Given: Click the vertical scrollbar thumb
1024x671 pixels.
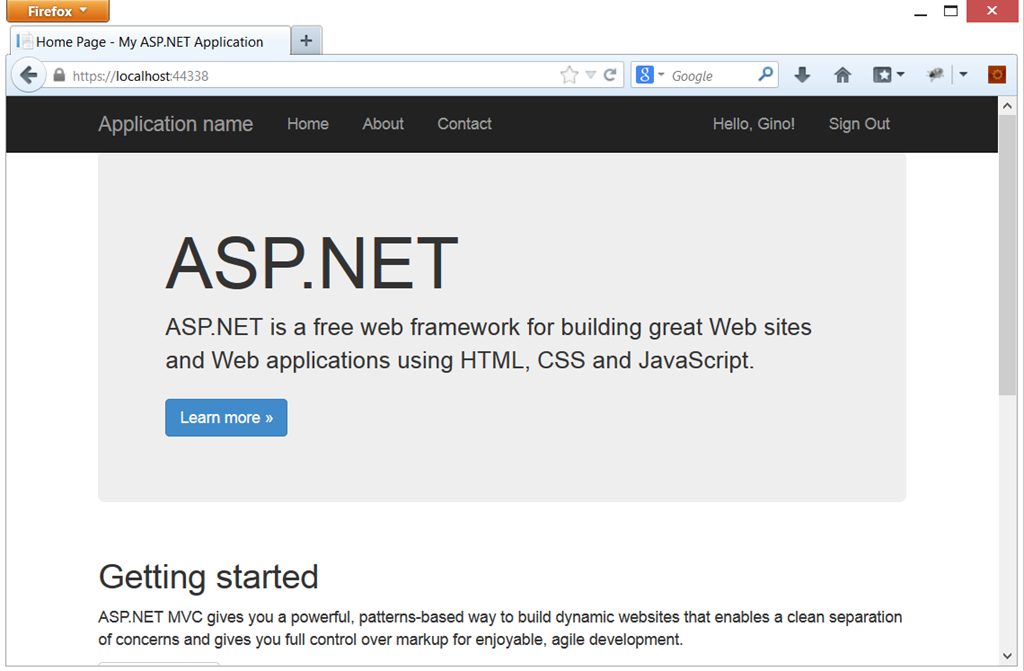Looking at the screenshot, I should click(1007, 255).
